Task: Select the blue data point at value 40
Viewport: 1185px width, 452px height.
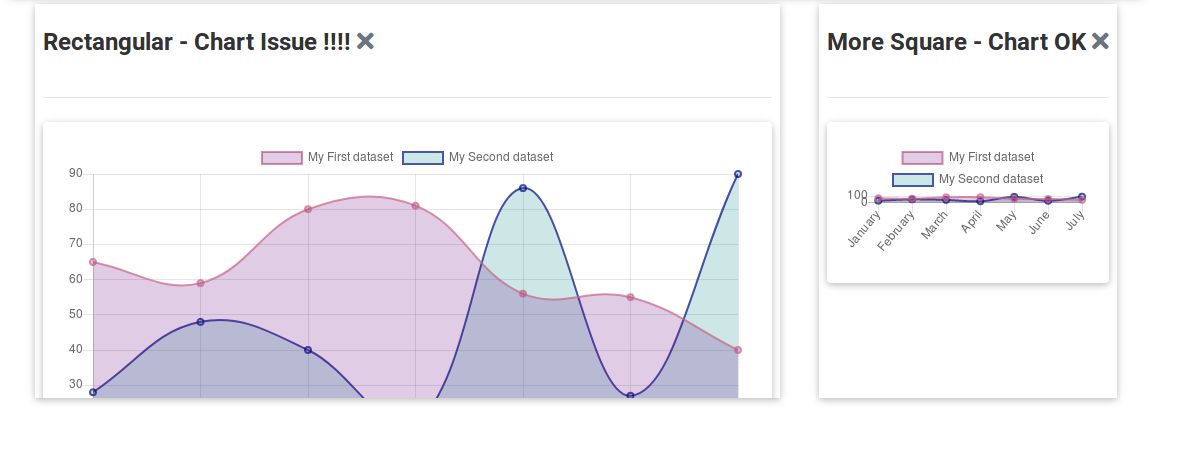Action: tap(308, 350)
